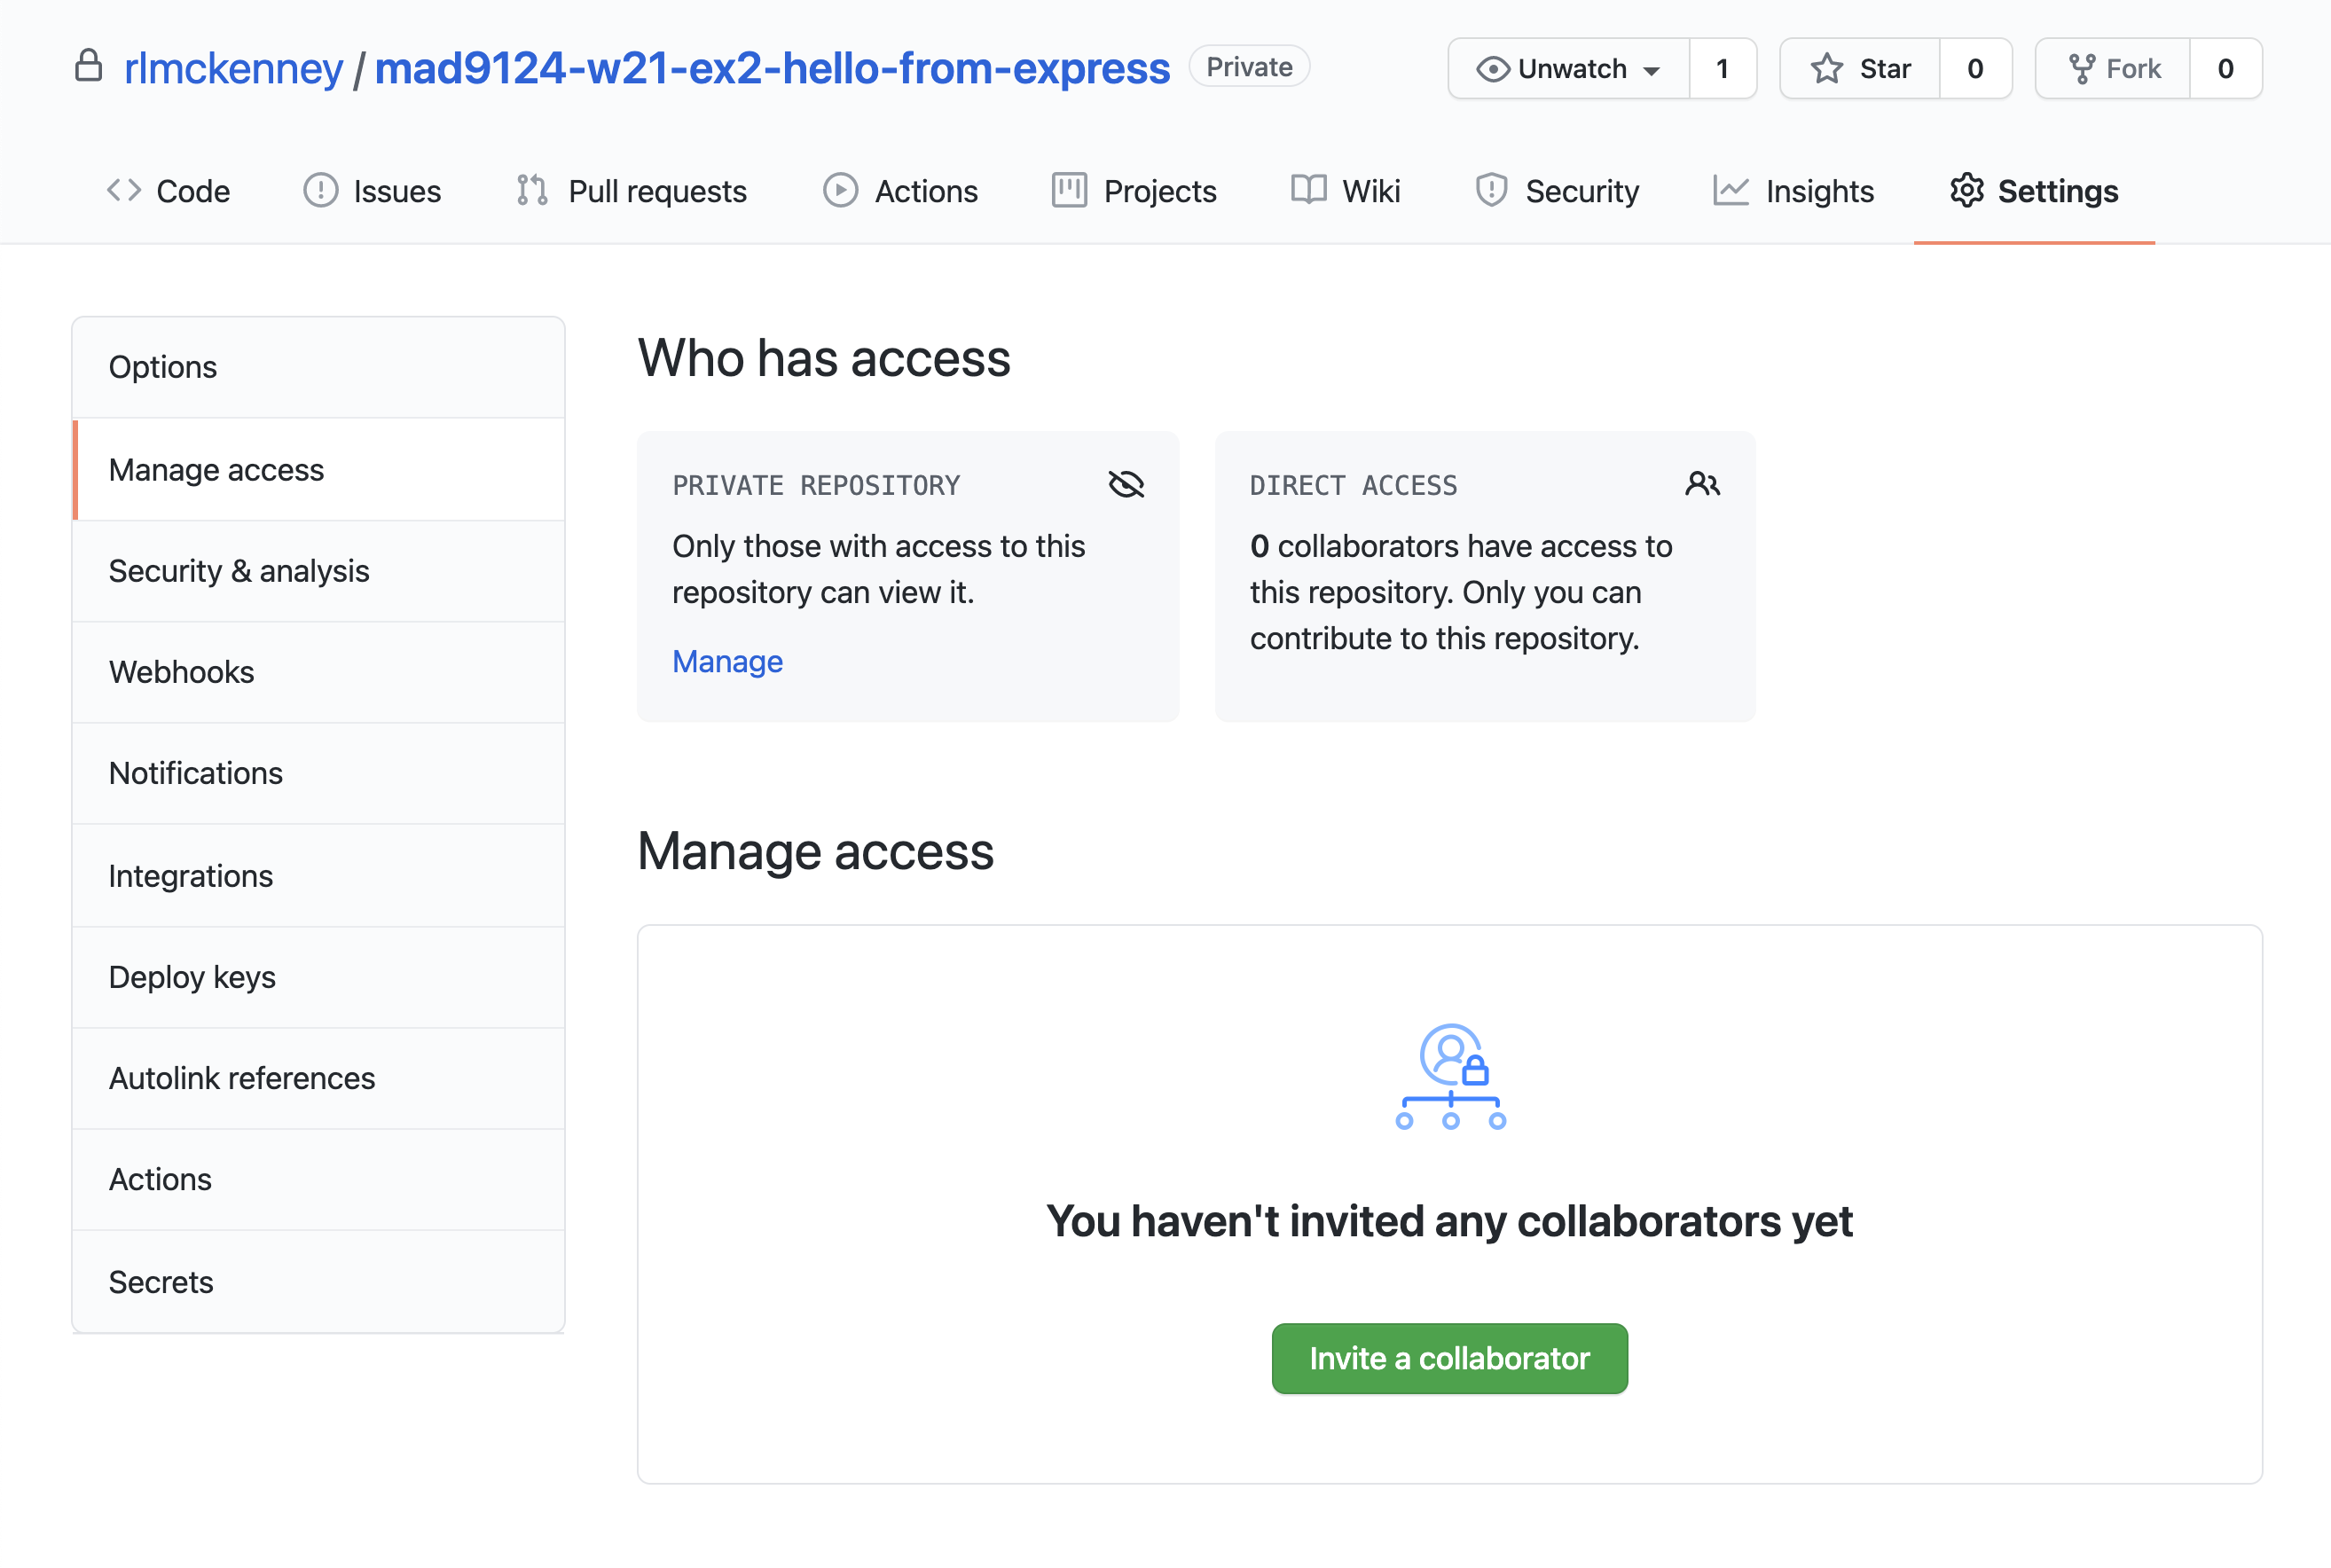The height and width of the screenshot is (1568, 2331).
Task: Open the rlmckenney profile link
Action: [x=233, y=68]
